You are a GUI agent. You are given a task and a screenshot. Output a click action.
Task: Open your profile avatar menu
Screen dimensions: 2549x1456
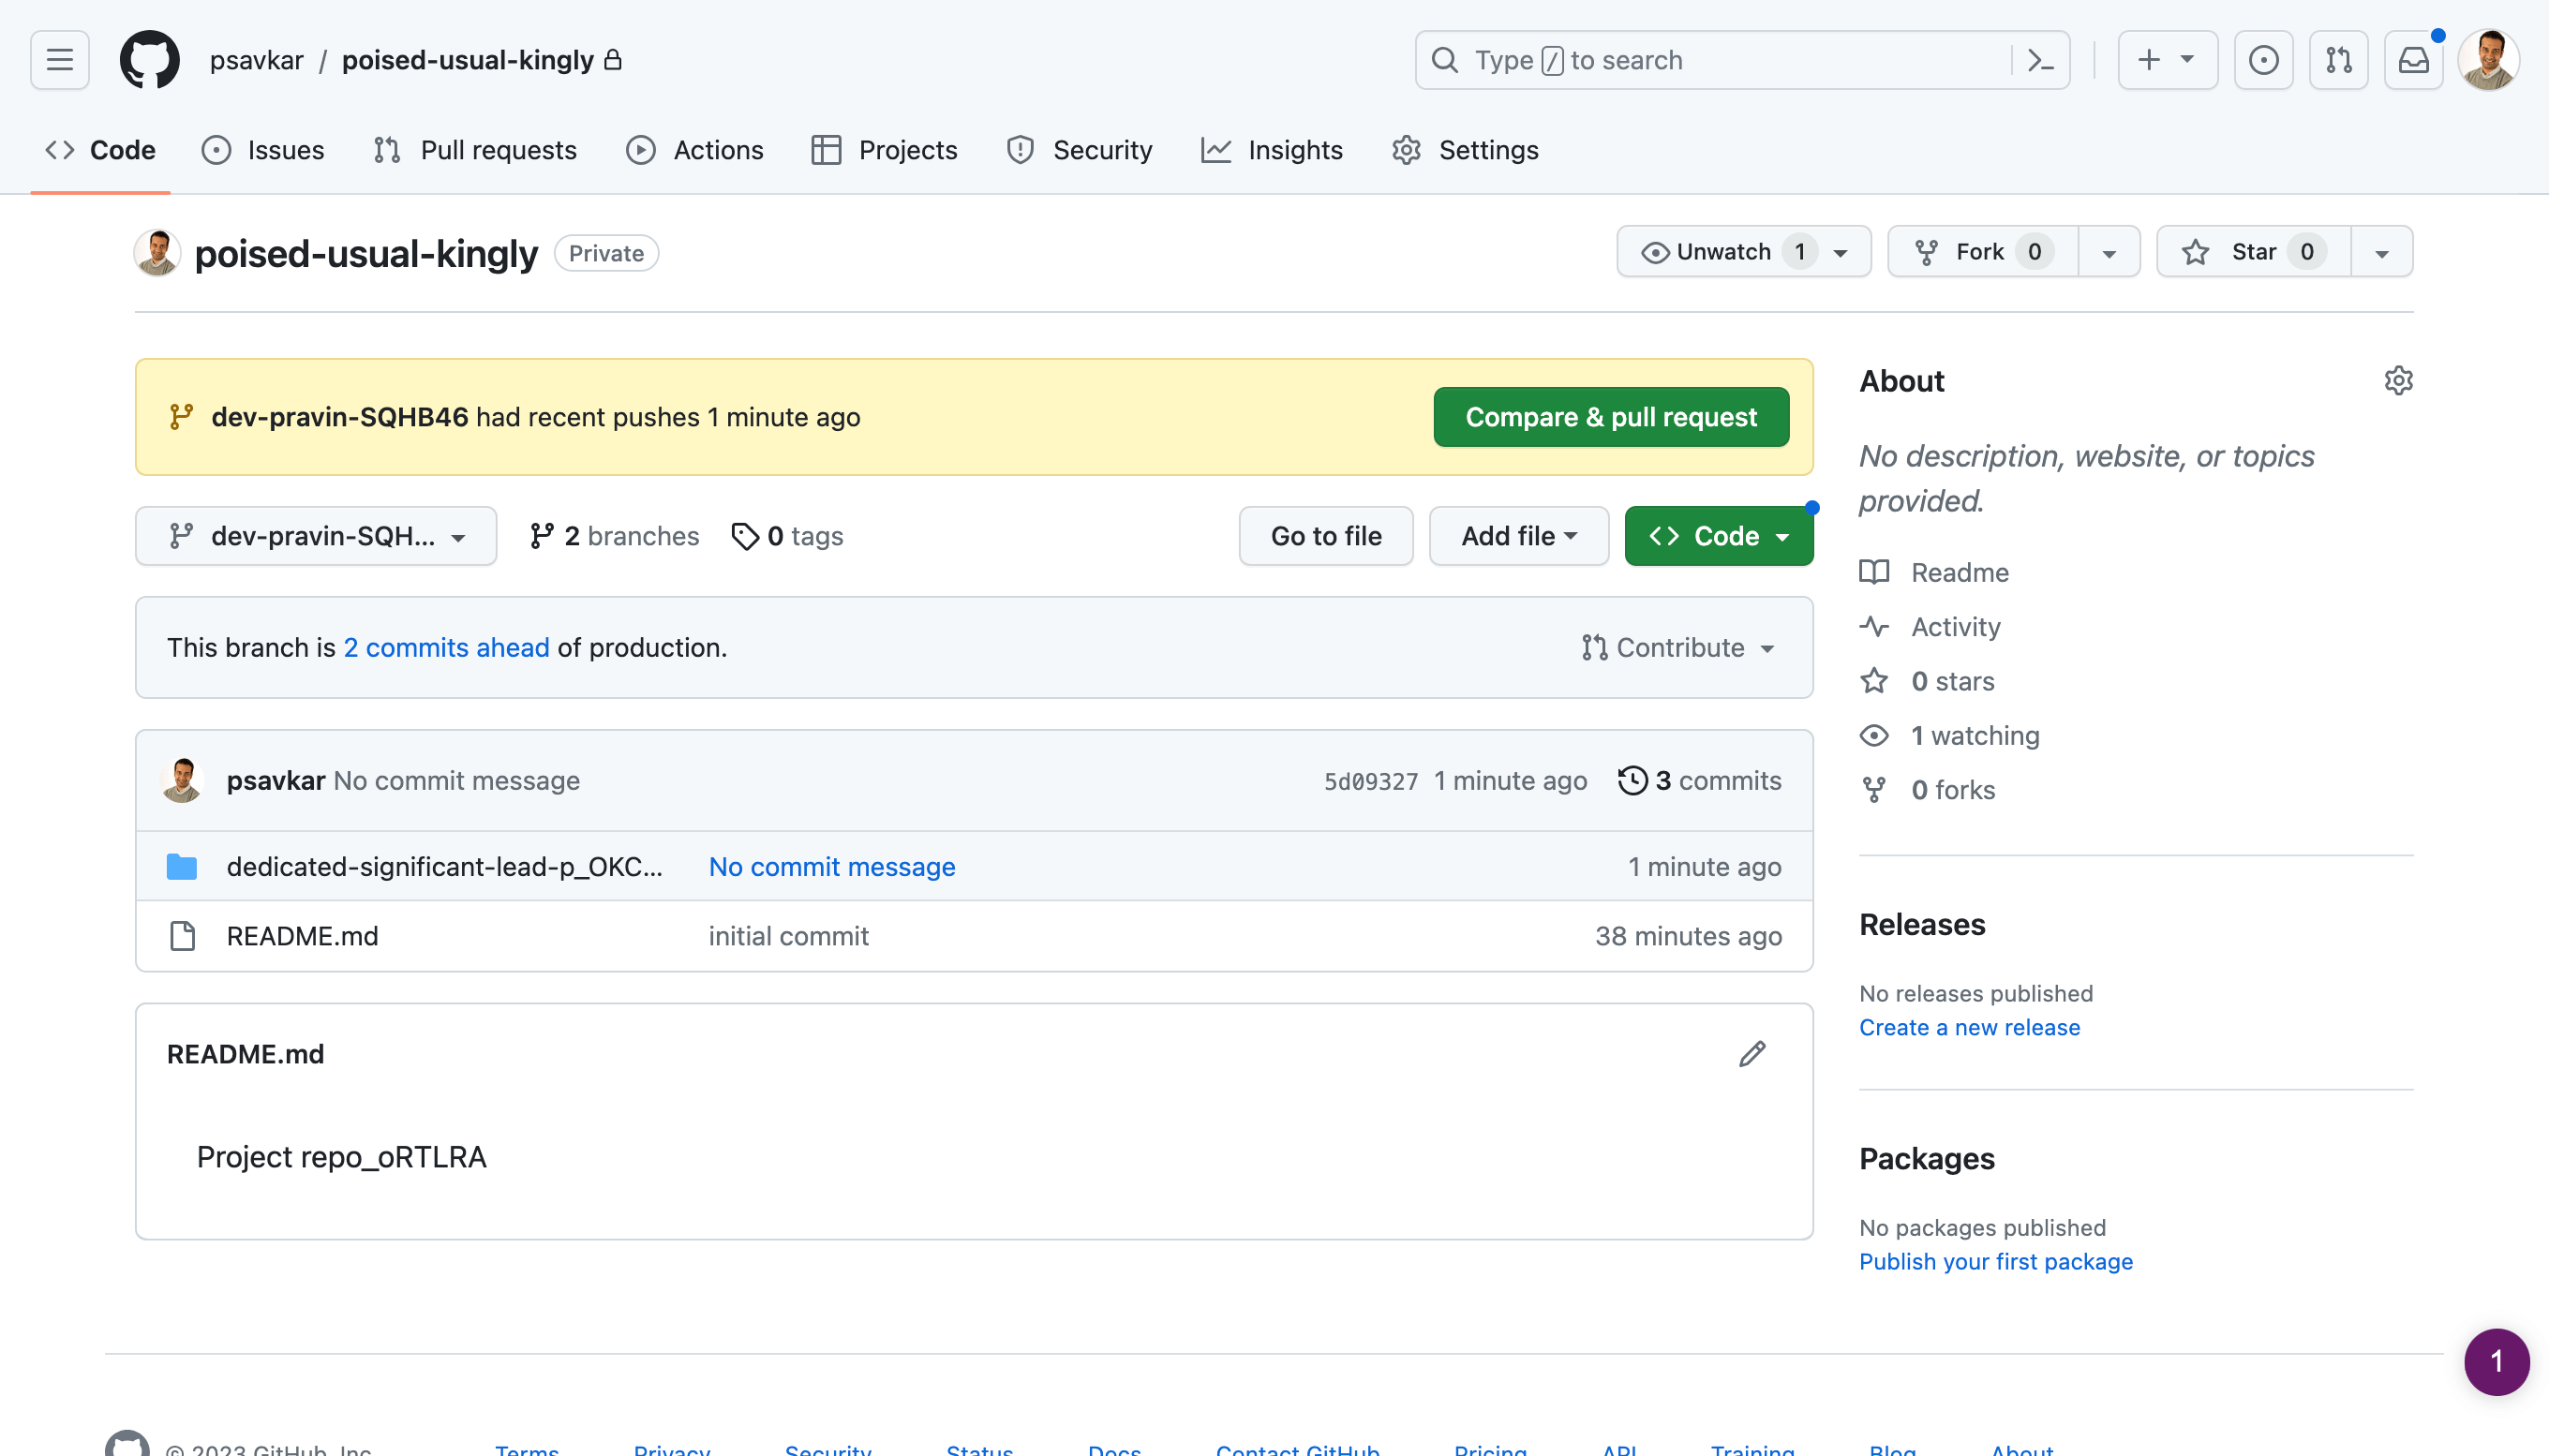(2490, 59)
